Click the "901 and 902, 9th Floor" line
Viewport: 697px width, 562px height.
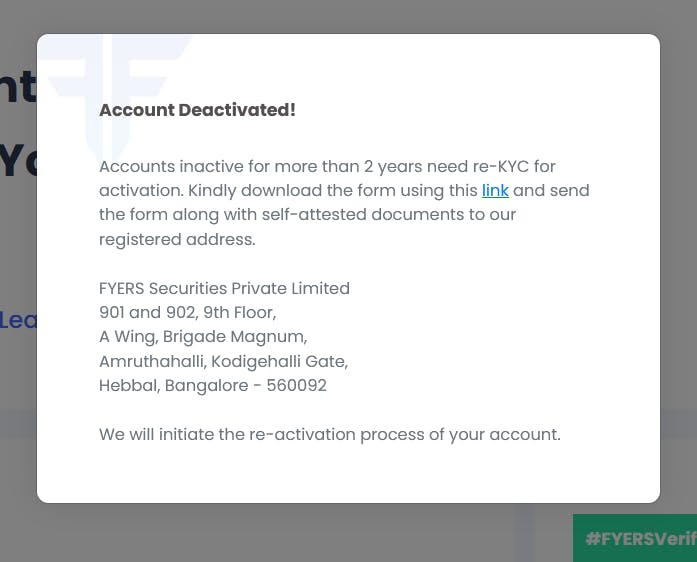point(187,312)
